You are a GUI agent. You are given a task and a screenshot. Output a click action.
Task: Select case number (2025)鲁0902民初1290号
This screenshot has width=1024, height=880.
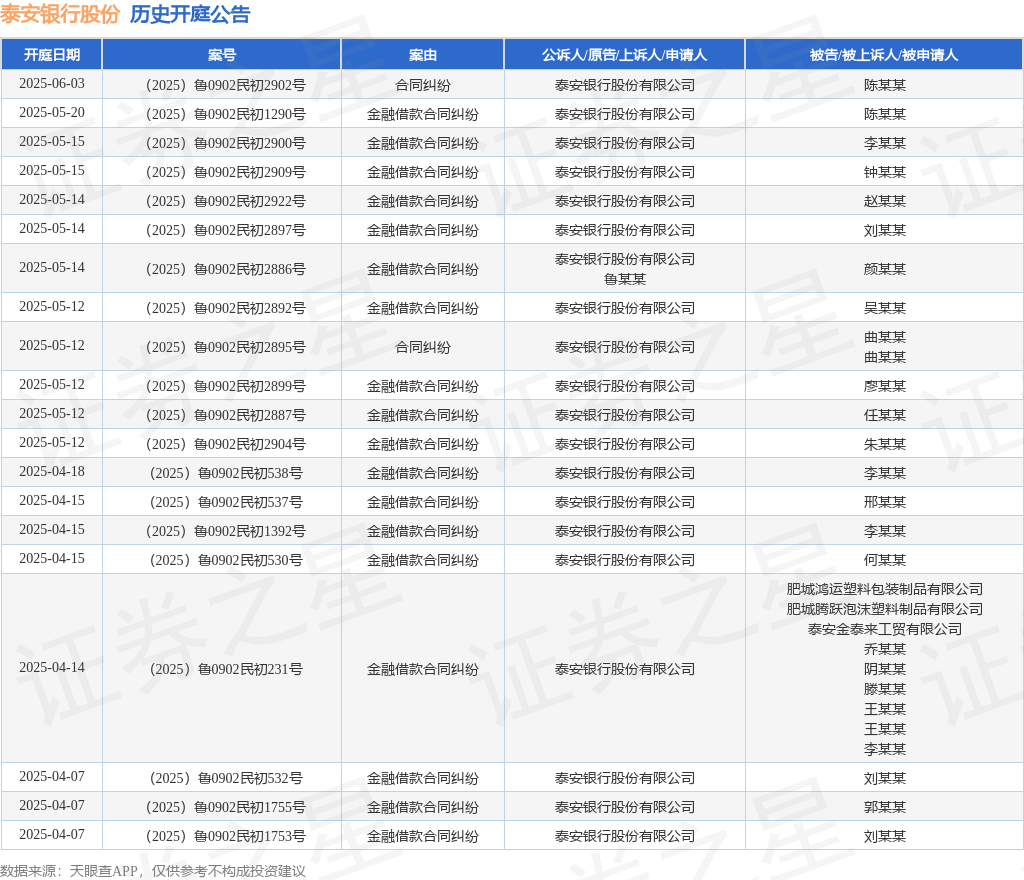[225, 114]
